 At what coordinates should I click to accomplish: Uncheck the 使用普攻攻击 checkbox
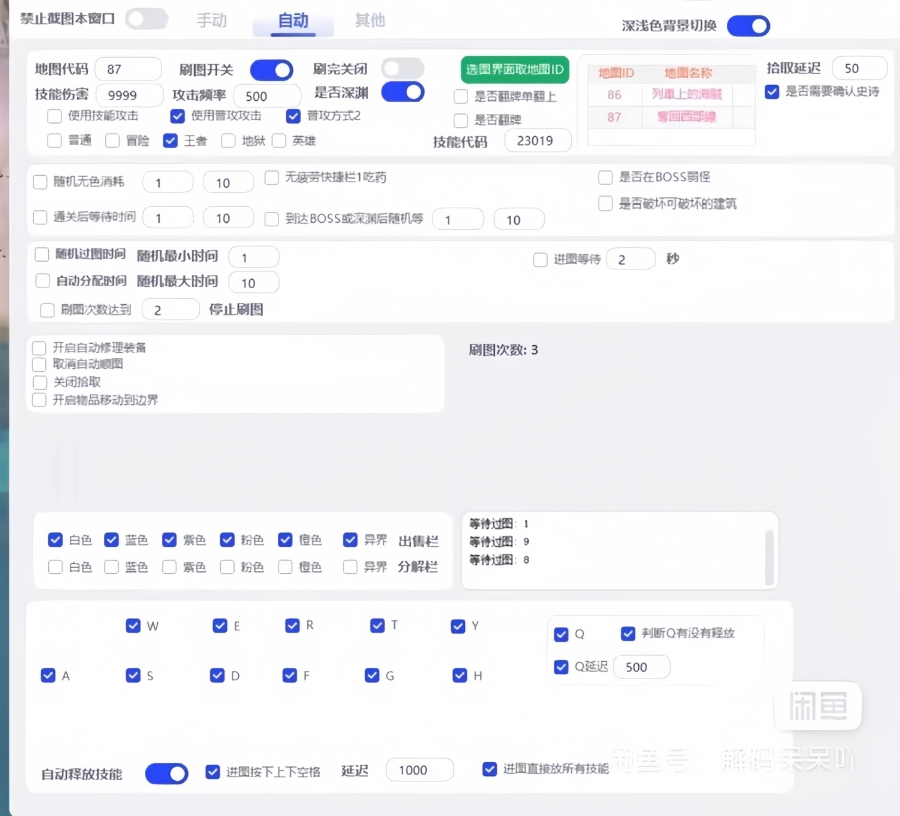point(177,116)
